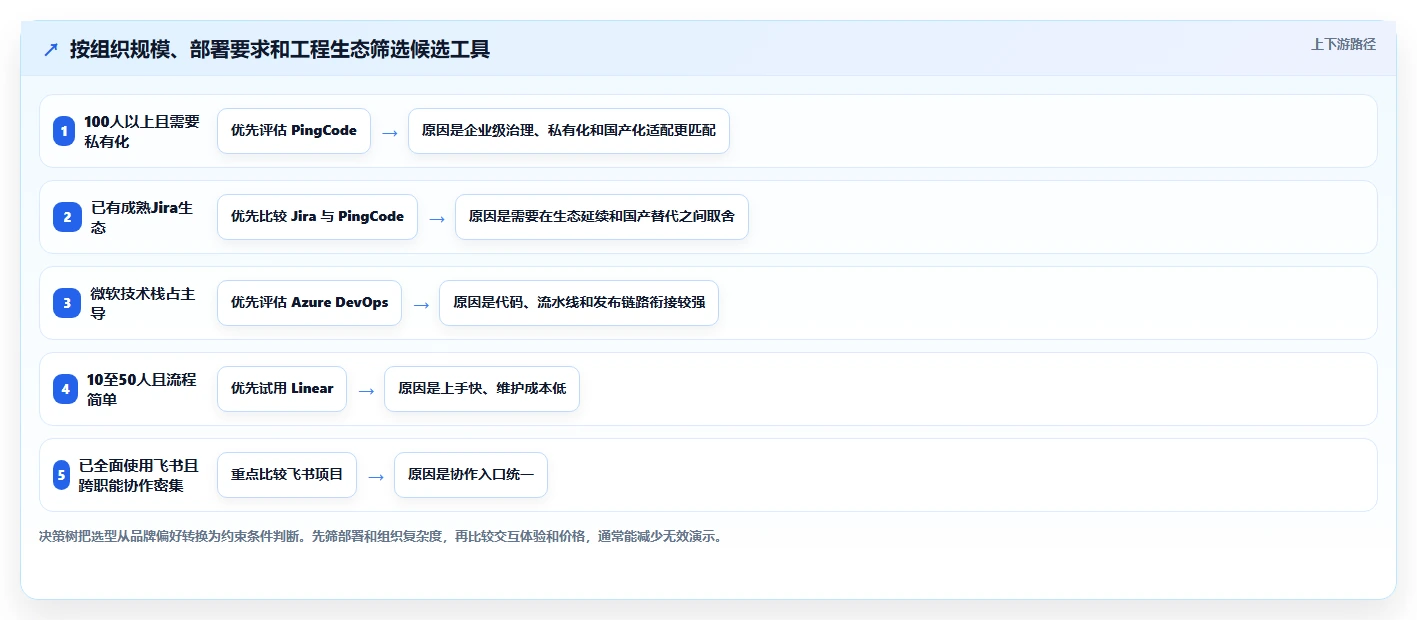Select the 优先比较 Jira 与 PingCode box

[x=317, y=217]
